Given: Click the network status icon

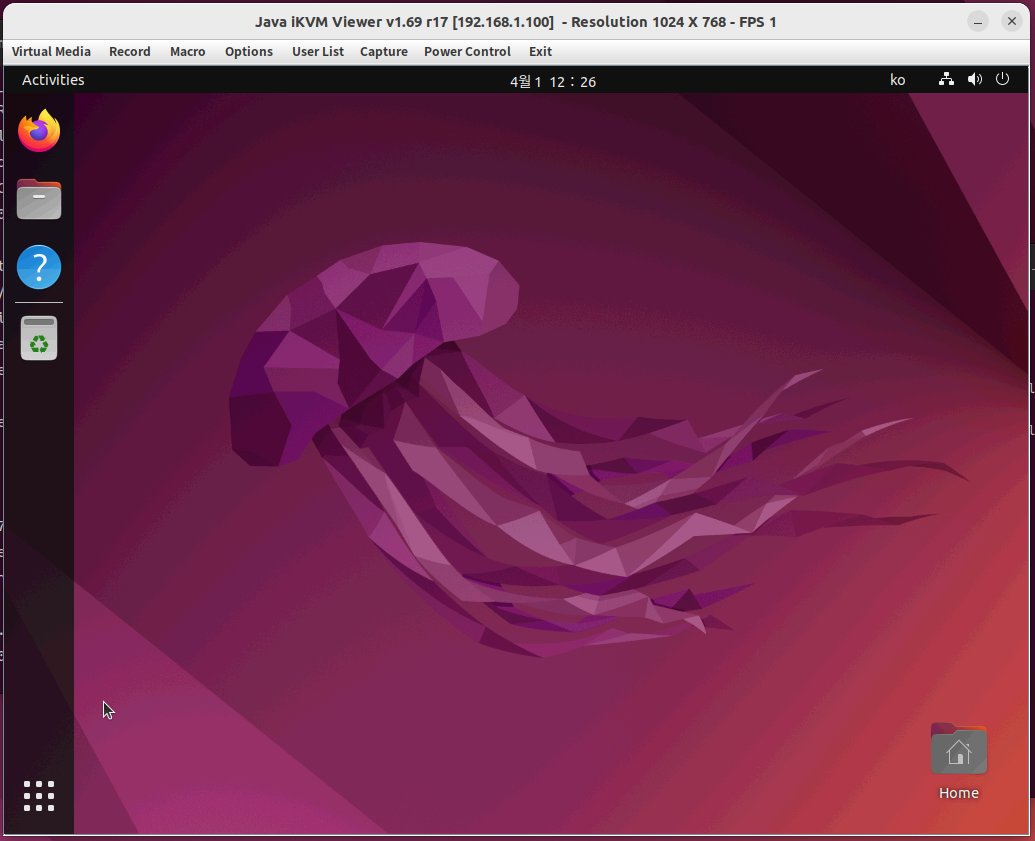Looking at the screenshot, I should click(946, 80).
